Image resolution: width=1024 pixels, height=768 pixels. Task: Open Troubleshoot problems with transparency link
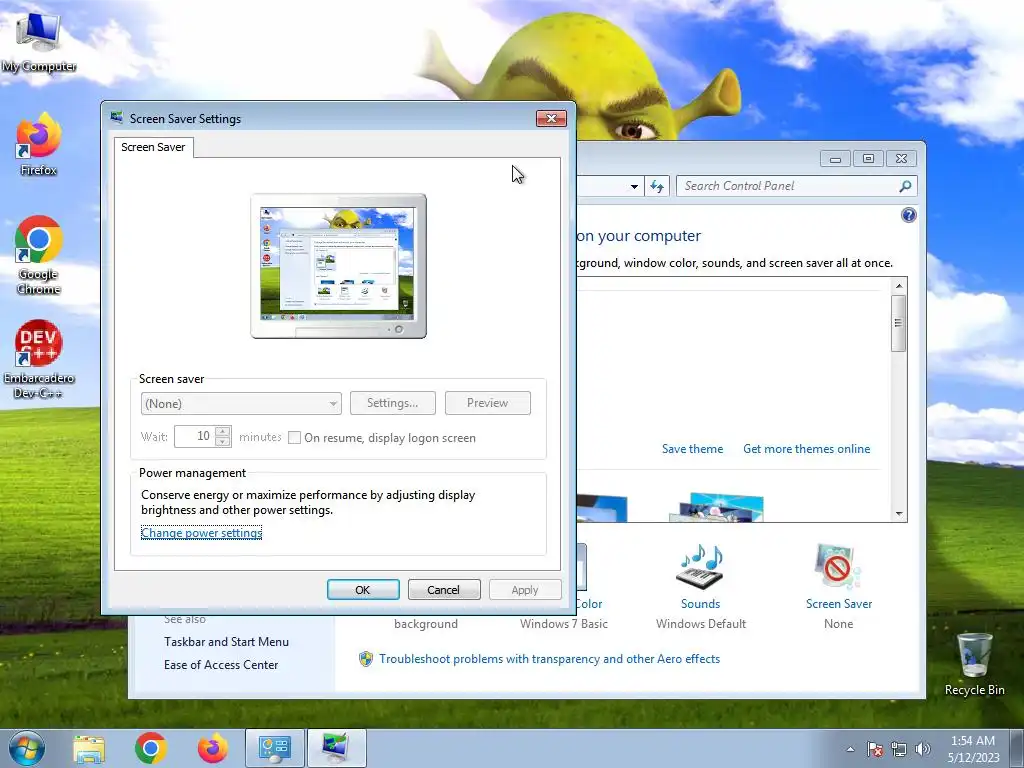pyautogui.click(x=549, y=659)
